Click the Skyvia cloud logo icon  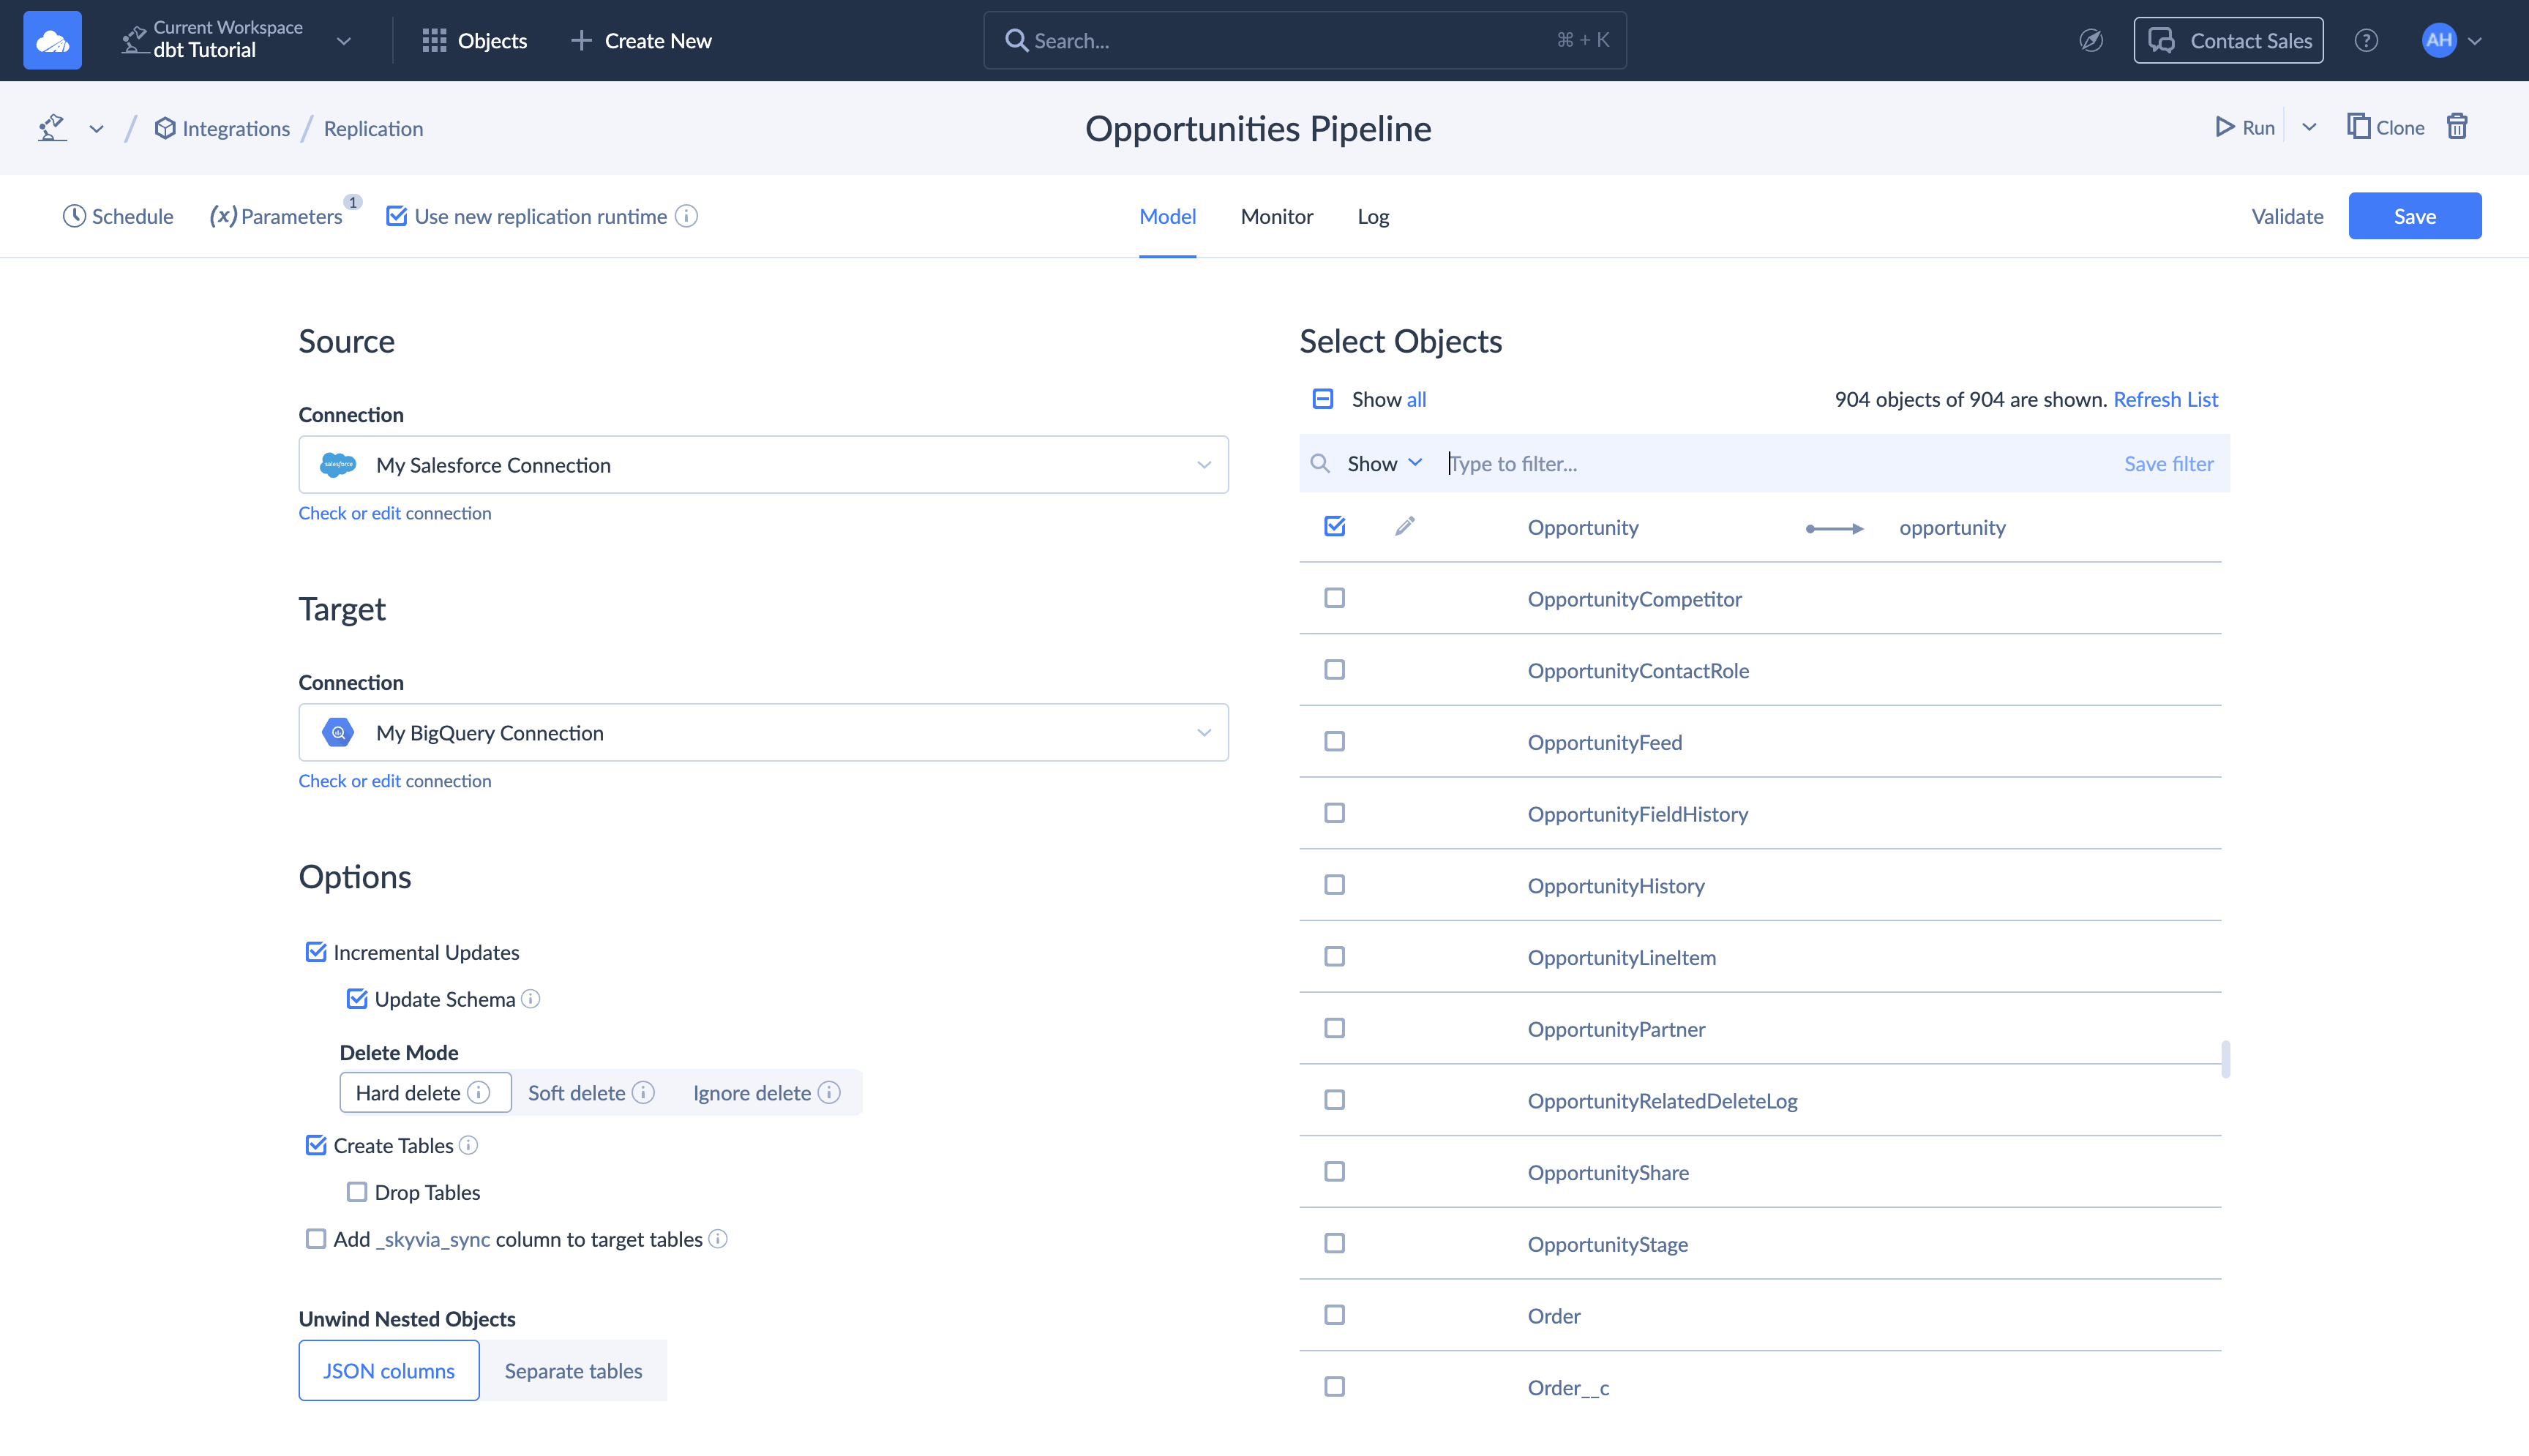[52, 40]
